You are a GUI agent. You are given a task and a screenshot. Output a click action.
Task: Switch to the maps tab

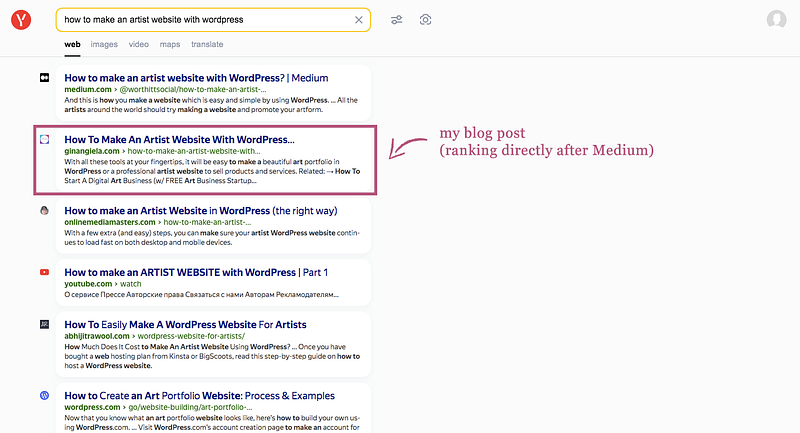tap(170, 44)
